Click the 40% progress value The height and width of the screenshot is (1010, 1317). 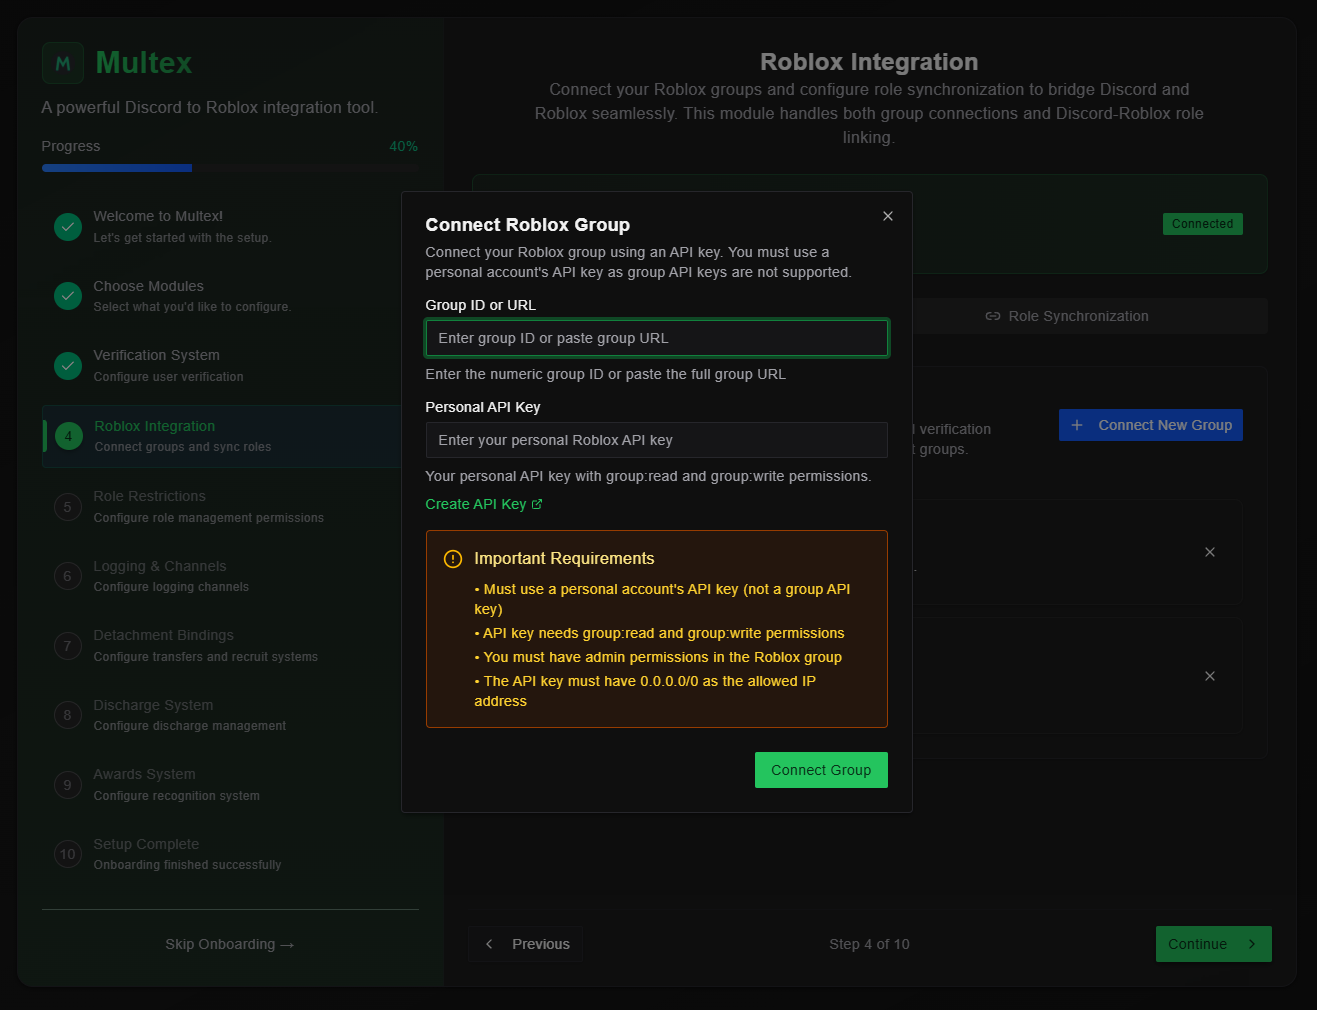point(404,146)
